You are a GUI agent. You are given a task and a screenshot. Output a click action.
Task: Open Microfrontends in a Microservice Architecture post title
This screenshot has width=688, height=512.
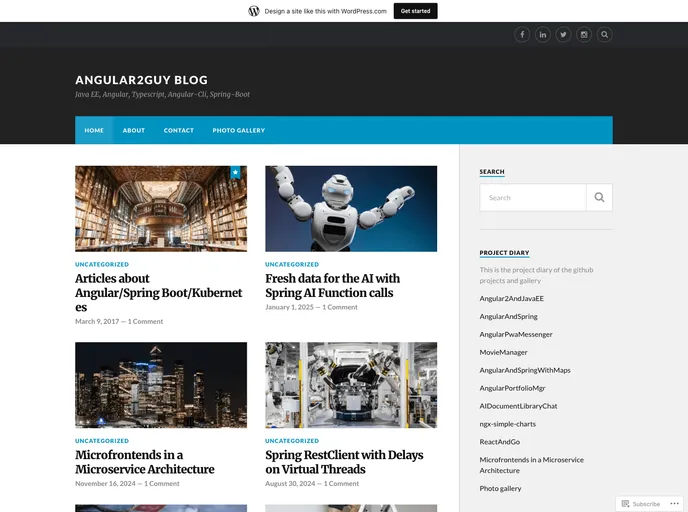(x=144, y=462)
